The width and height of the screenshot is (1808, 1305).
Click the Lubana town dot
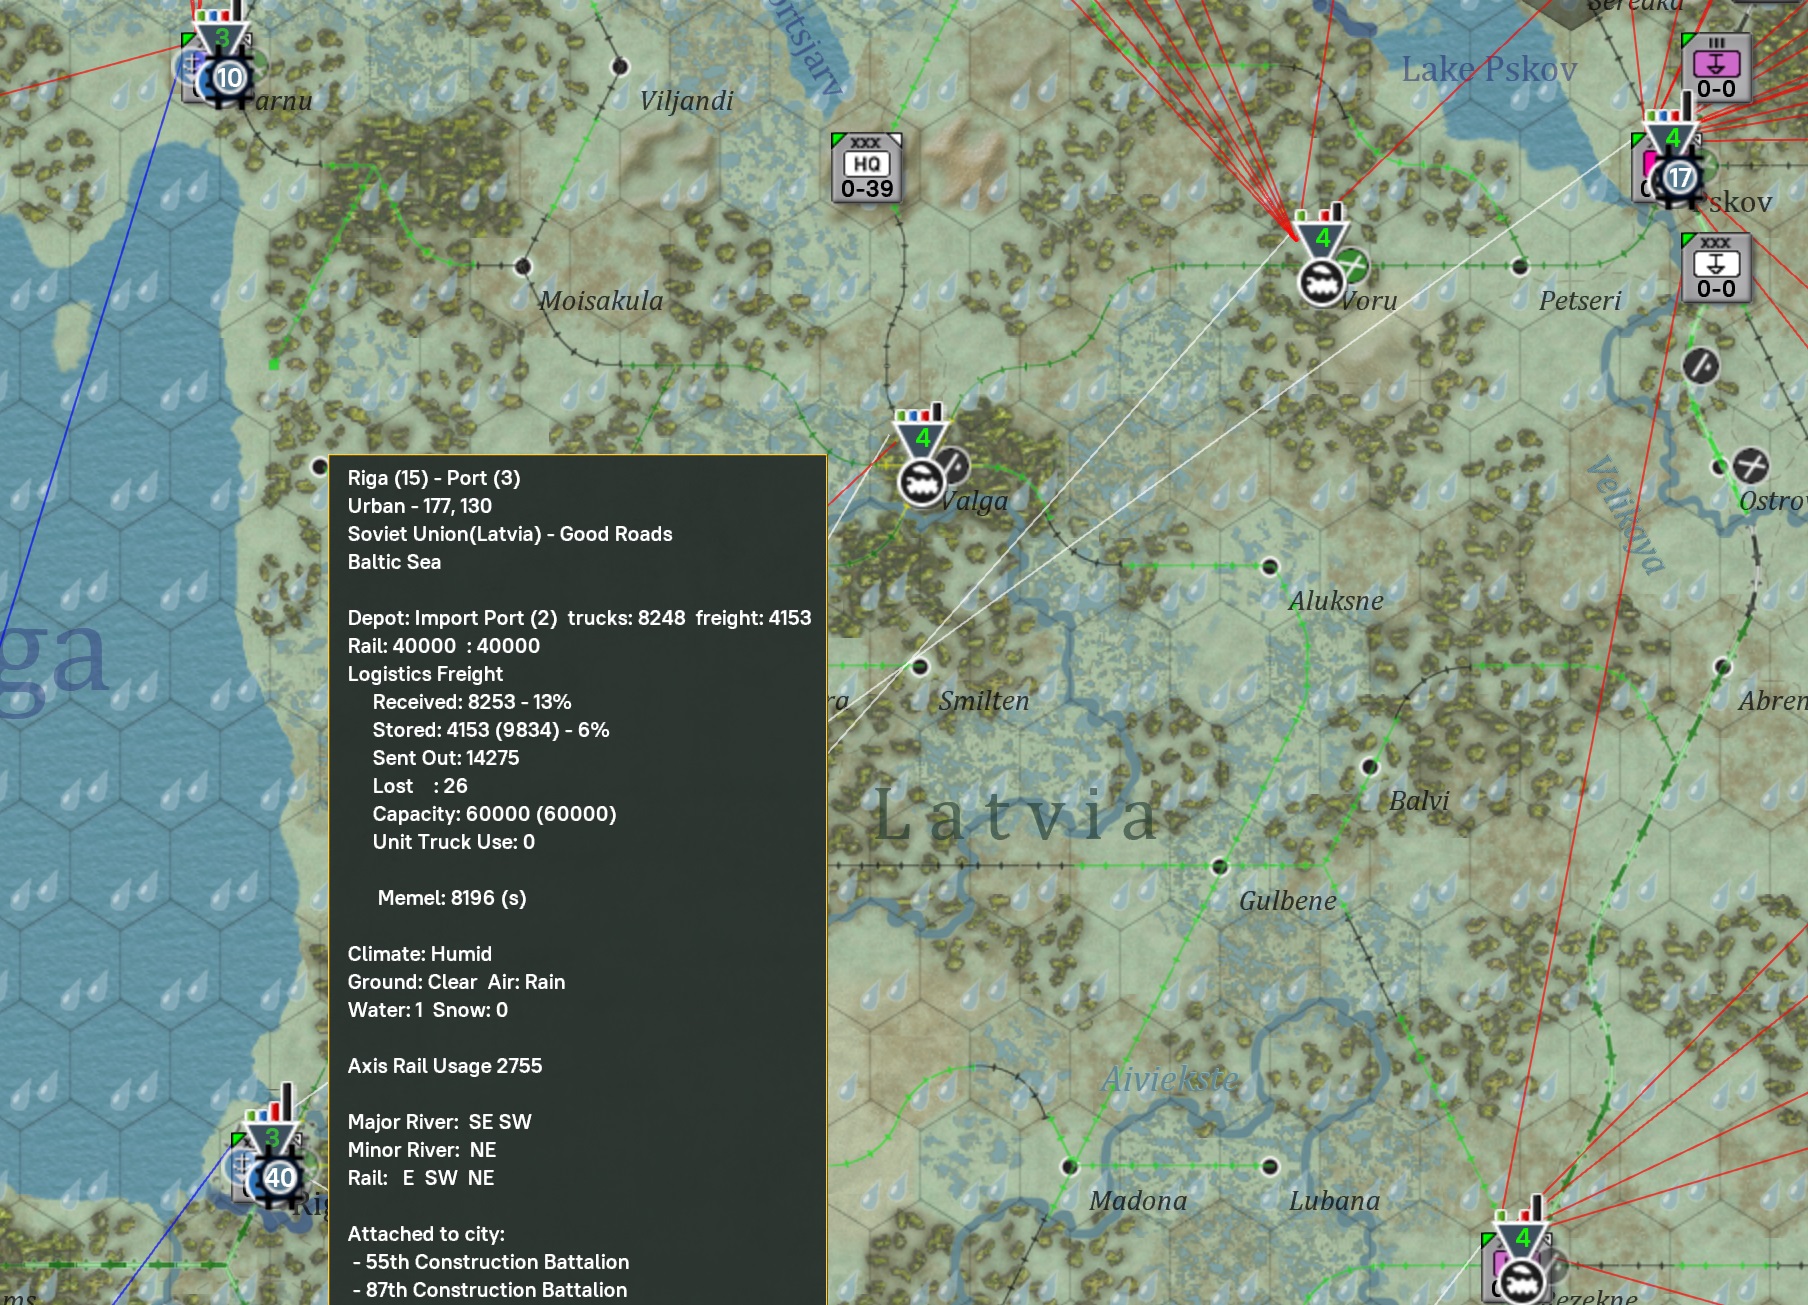[1270, 1166]
